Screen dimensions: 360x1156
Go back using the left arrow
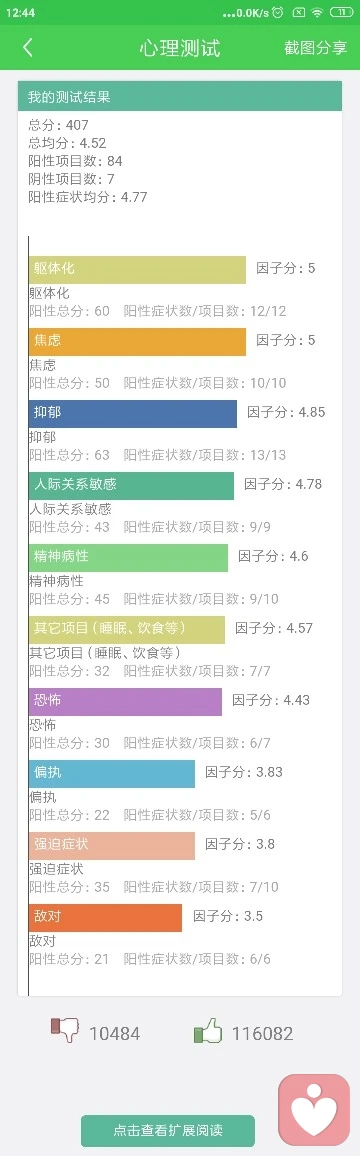(x=28, y=48)
